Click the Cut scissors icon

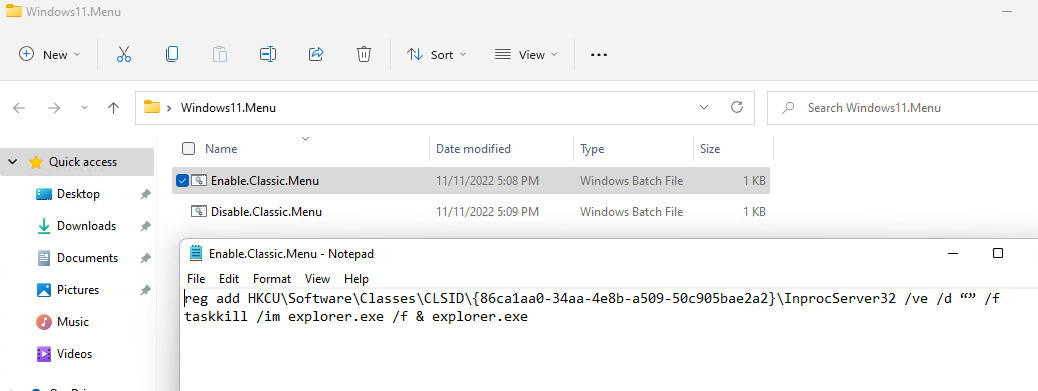pyautogui.click(x=124, y=54)
